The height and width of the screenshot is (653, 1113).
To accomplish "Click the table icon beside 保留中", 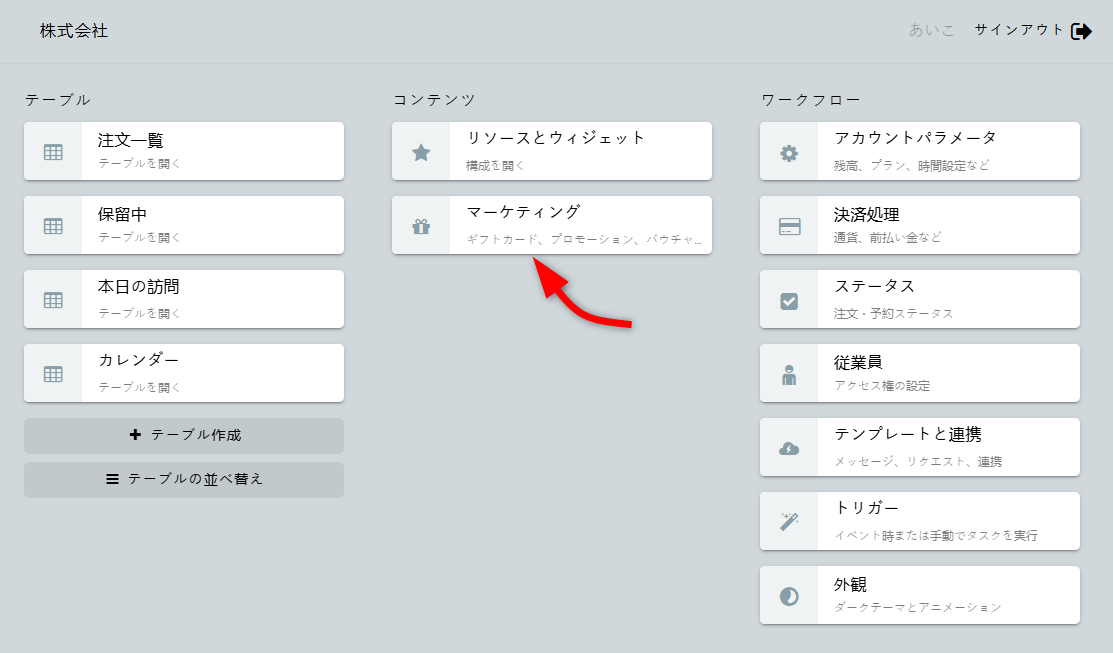I will pyautogui.click(x=53, y=226).
